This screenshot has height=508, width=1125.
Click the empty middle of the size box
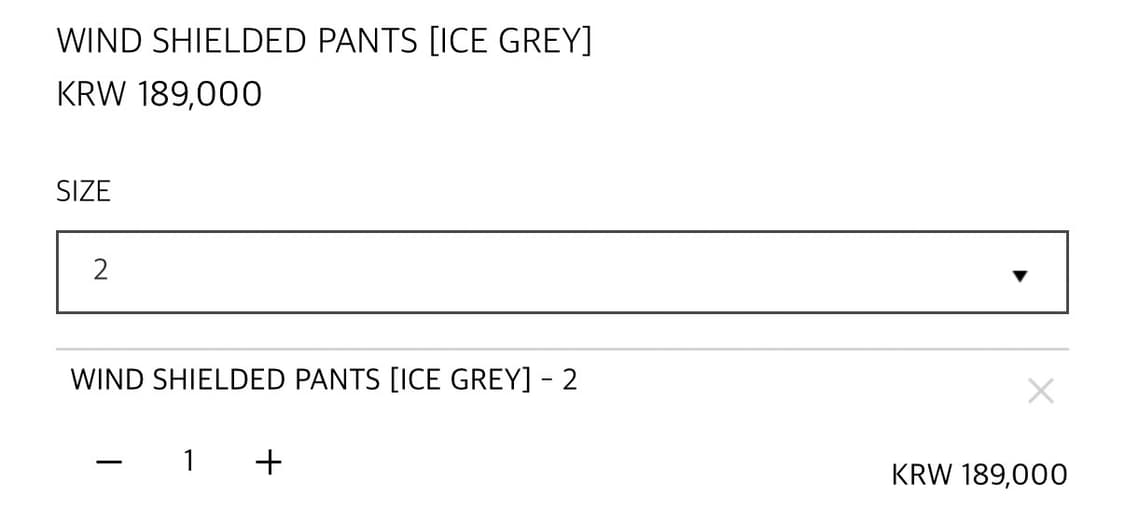pos(560,272)
